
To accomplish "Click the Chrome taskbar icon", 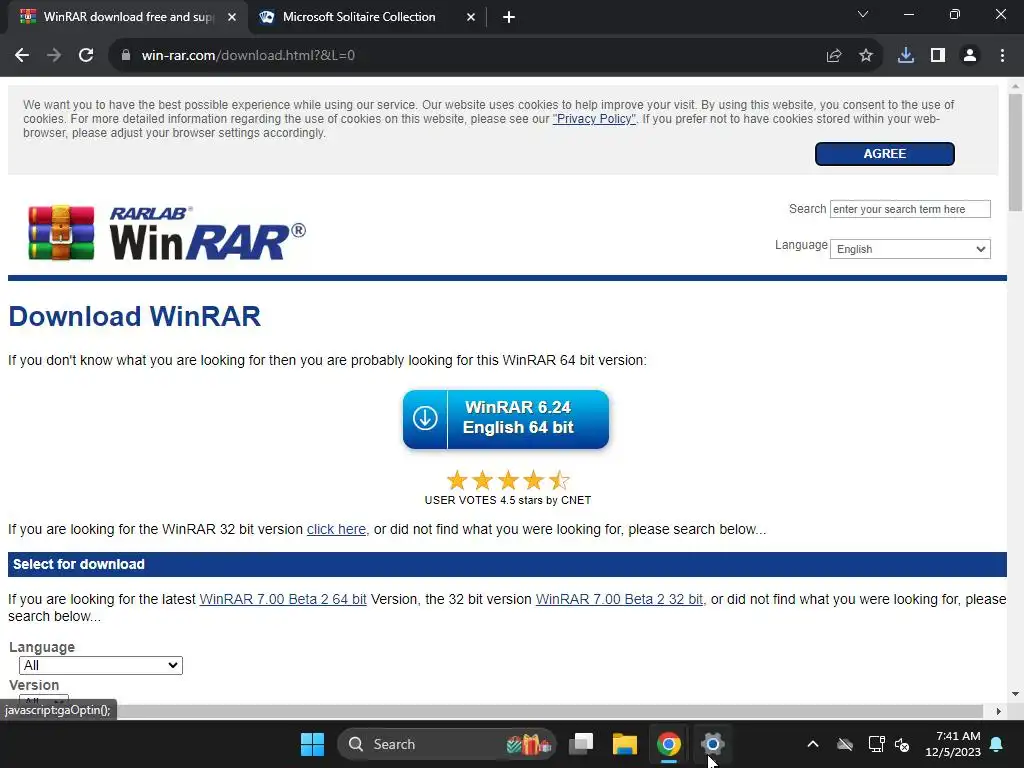I will 669,744.
